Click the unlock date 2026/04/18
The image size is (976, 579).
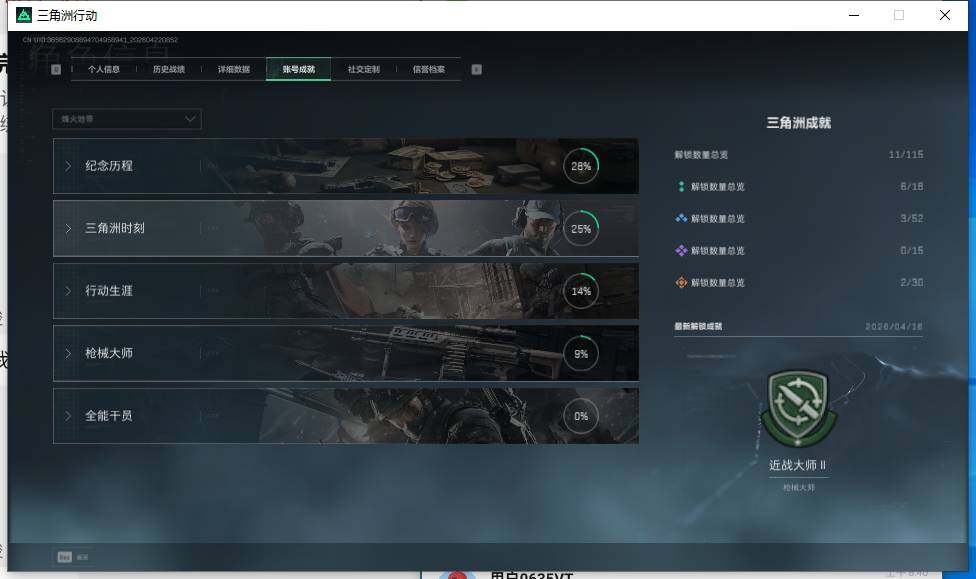coord(894,326)
